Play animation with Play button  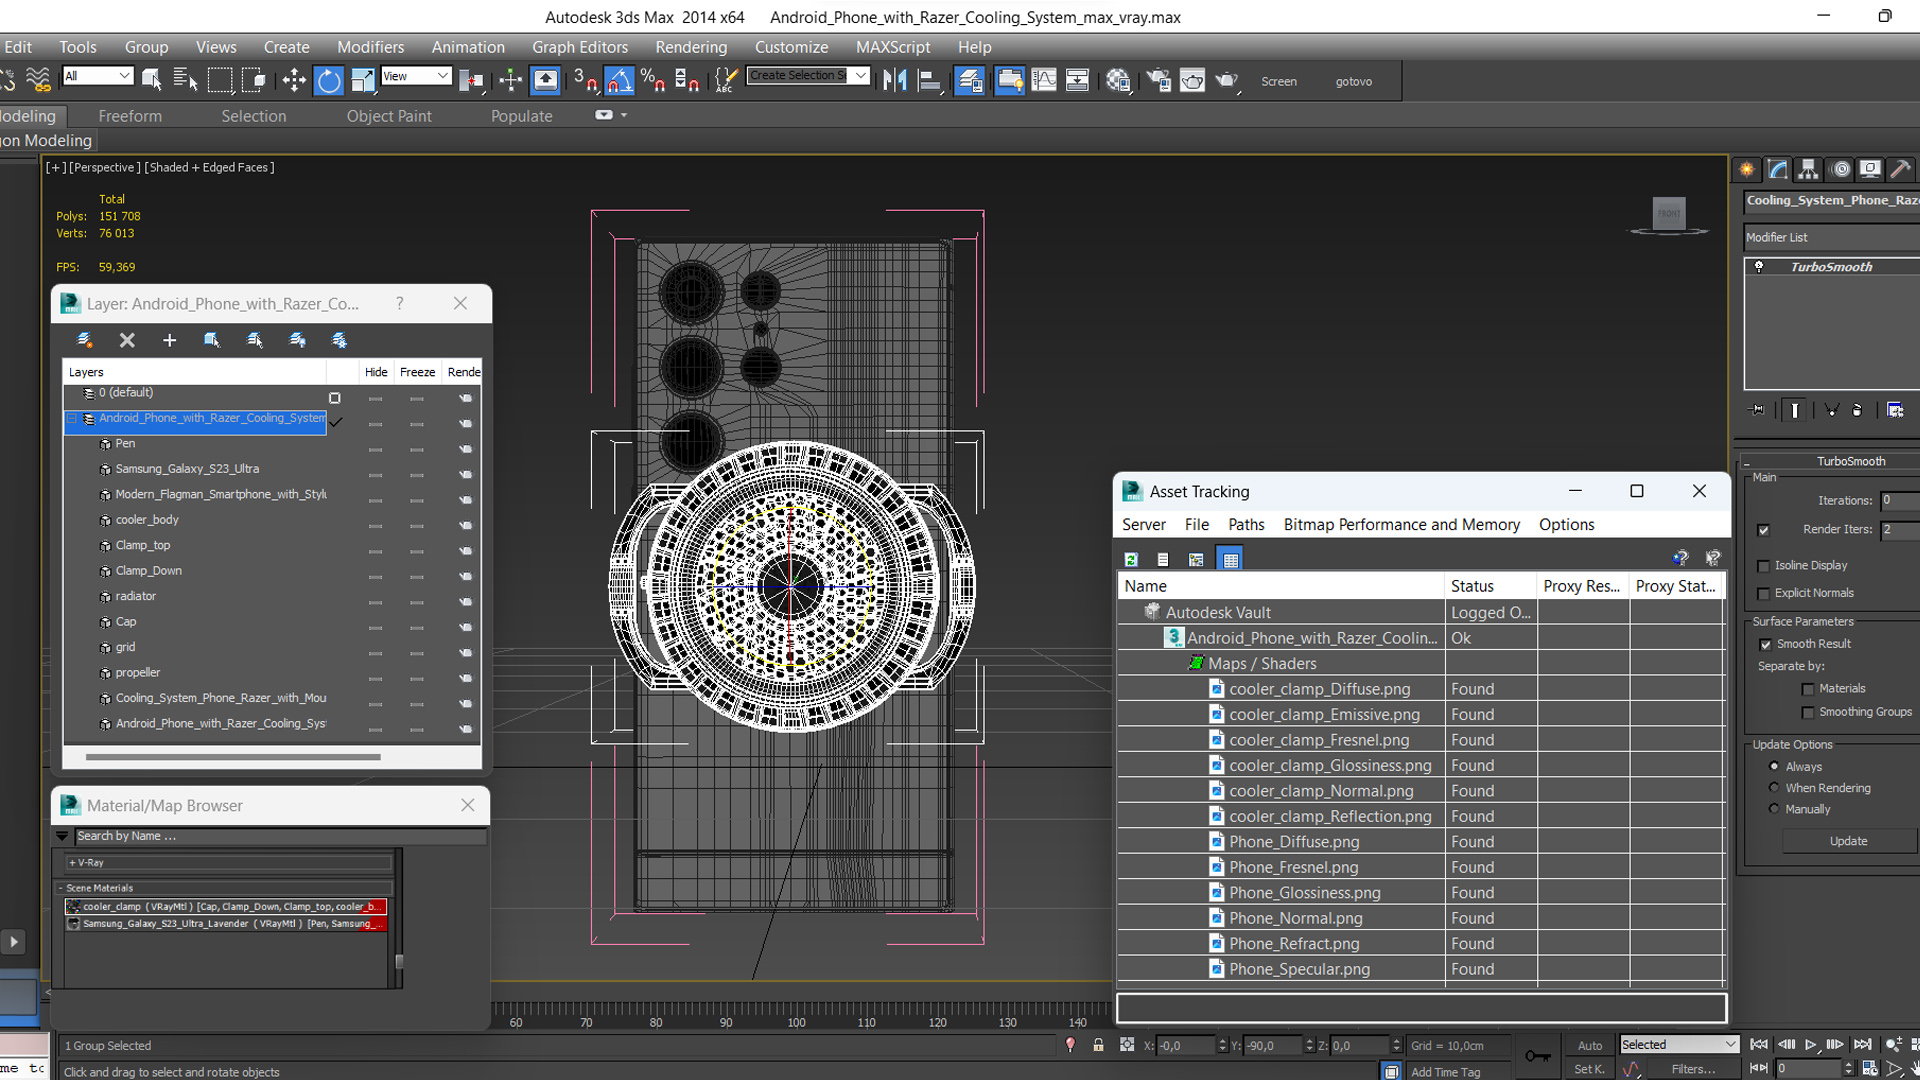click(1810, 1045)
